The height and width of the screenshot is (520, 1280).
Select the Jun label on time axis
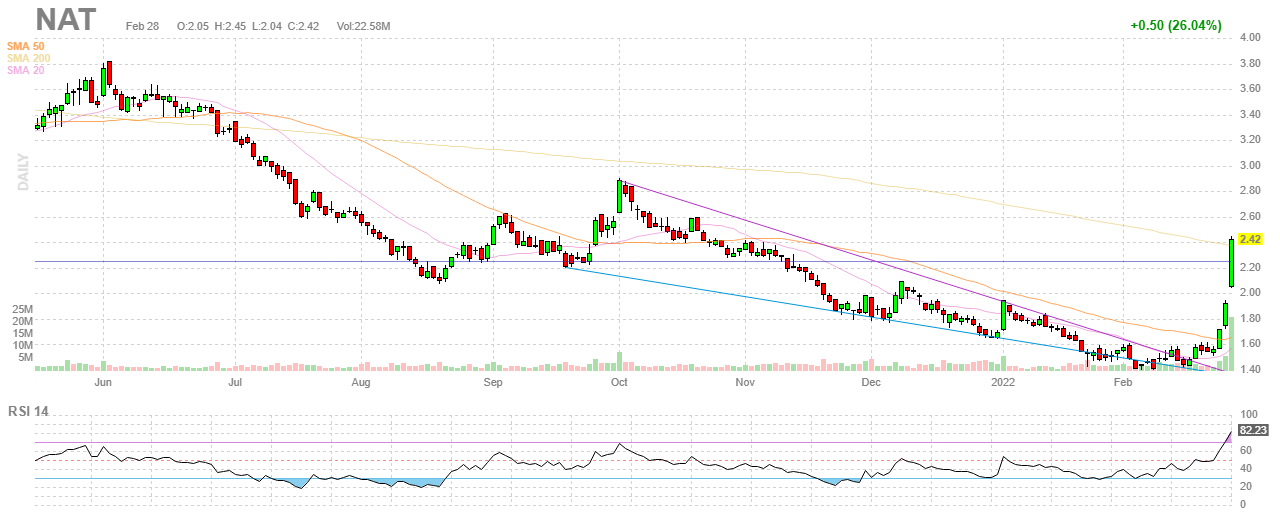102,382
